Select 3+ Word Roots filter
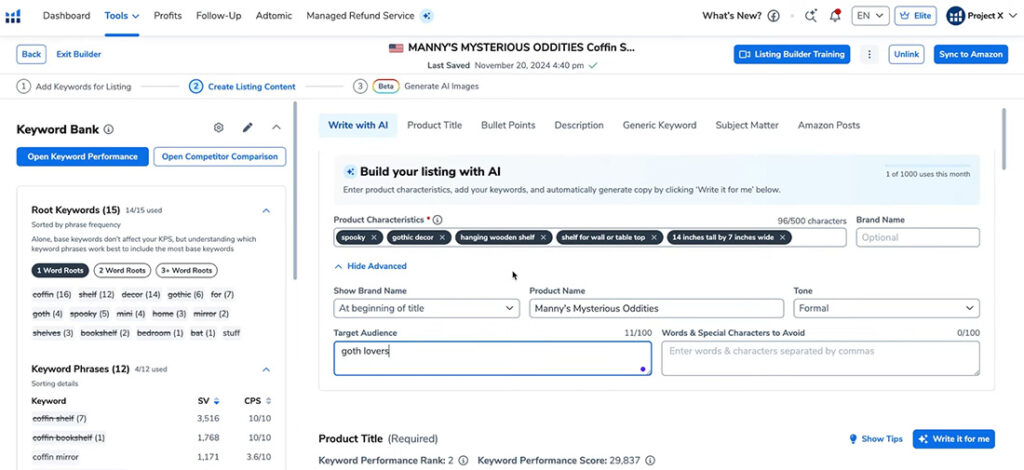This screenshot has height=470, width=1024. tap(187, 270)
